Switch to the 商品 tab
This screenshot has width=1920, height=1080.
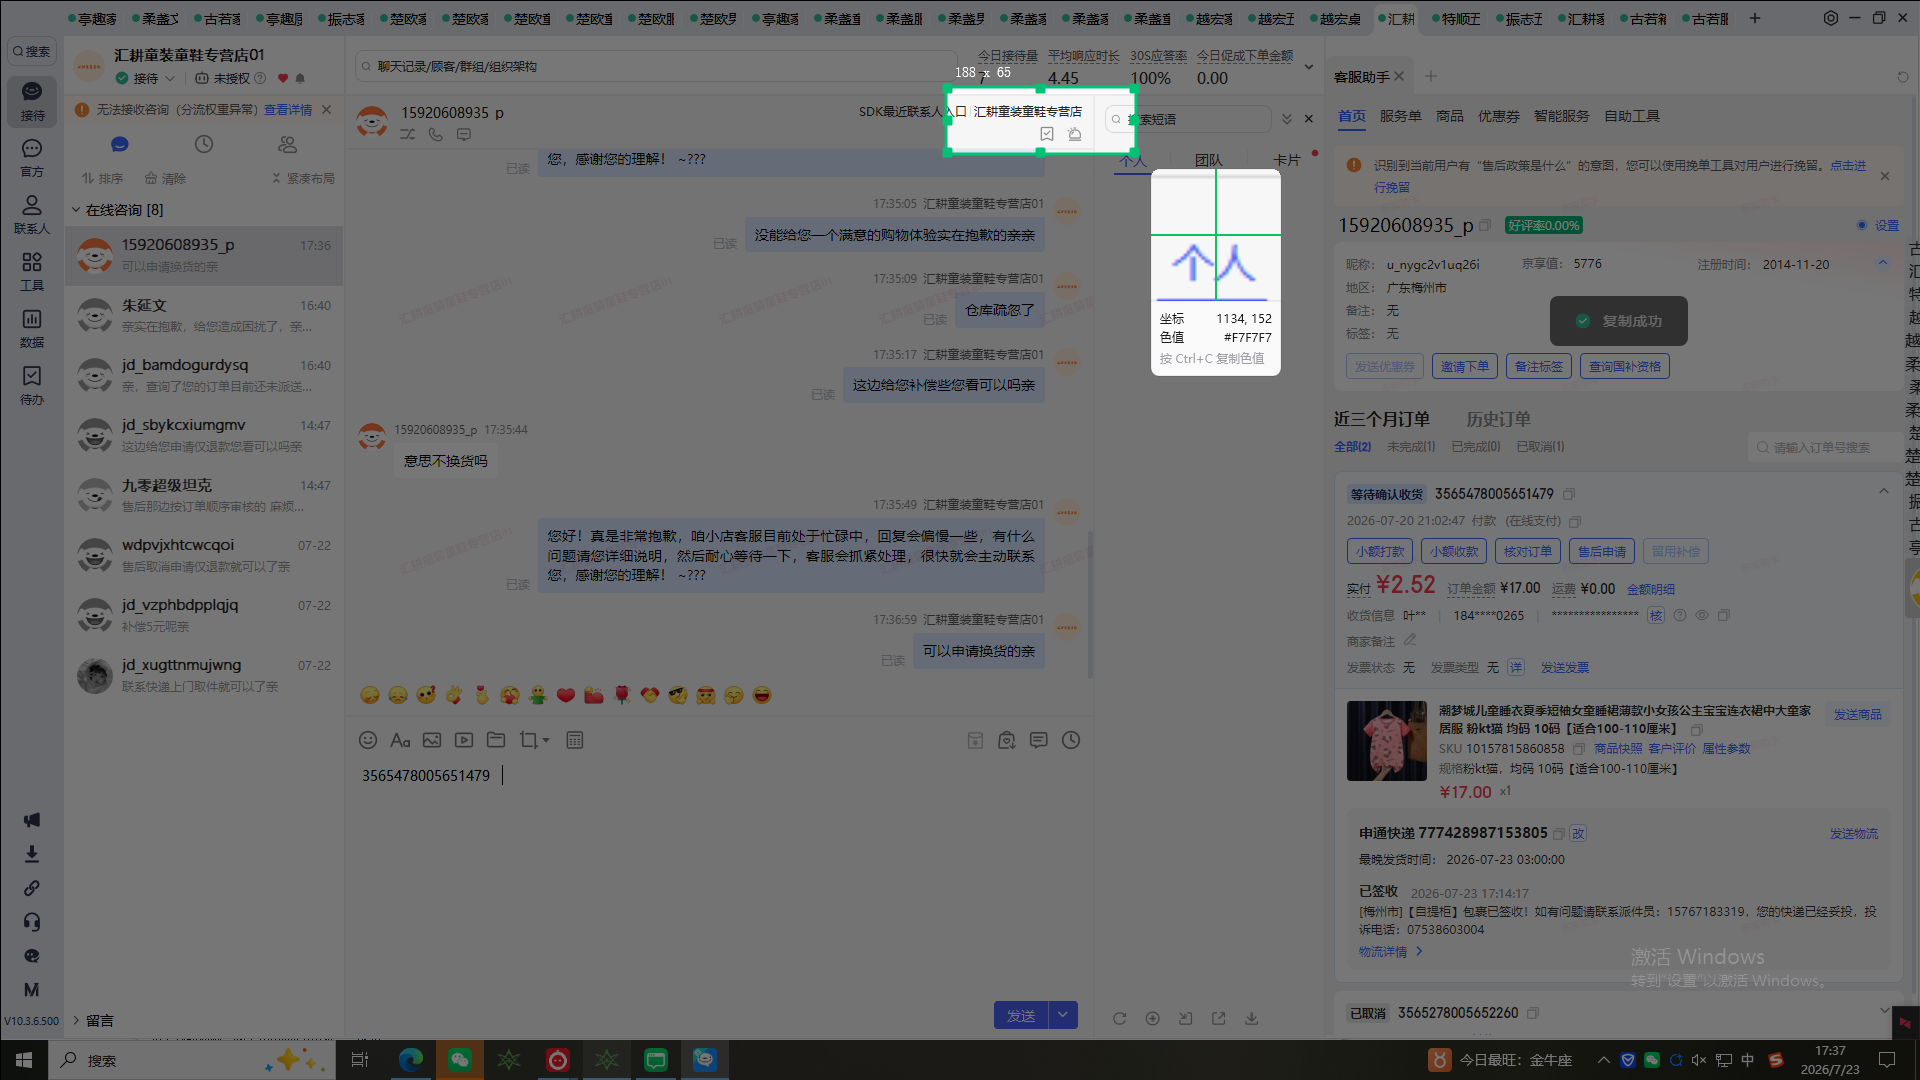tap(1450, 116)
